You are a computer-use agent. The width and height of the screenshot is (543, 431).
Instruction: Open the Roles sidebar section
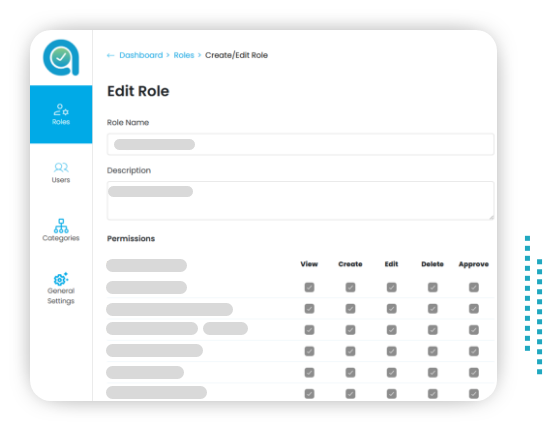(x=61, y=114)
